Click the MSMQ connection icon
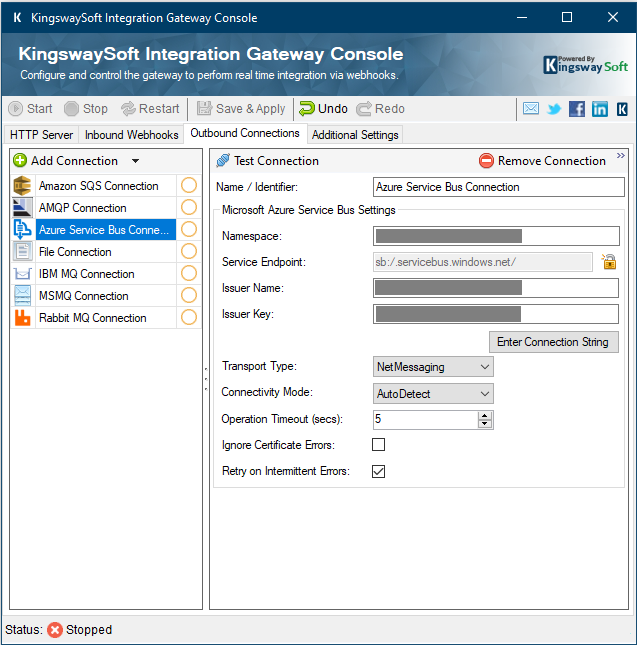637x645 pixels. tap(23, 295)
